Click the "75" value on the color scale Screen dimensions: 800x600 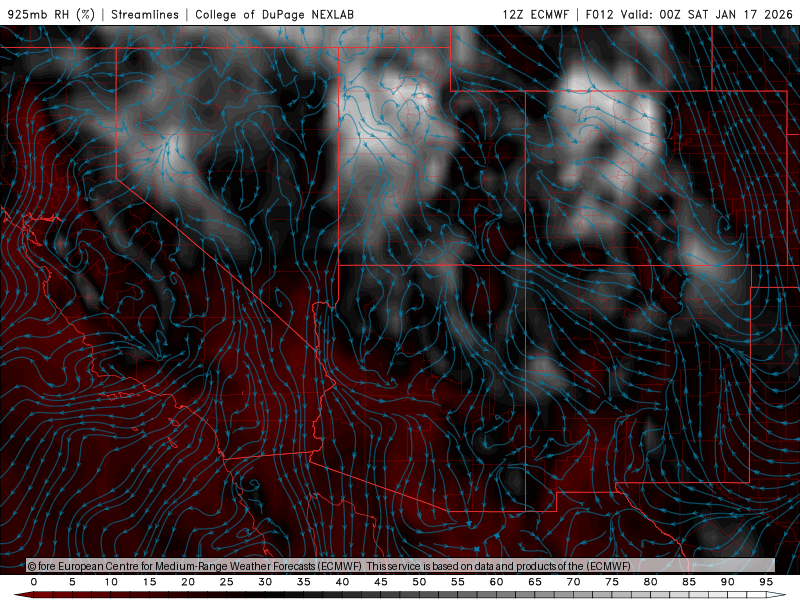[x=612, y=582]
